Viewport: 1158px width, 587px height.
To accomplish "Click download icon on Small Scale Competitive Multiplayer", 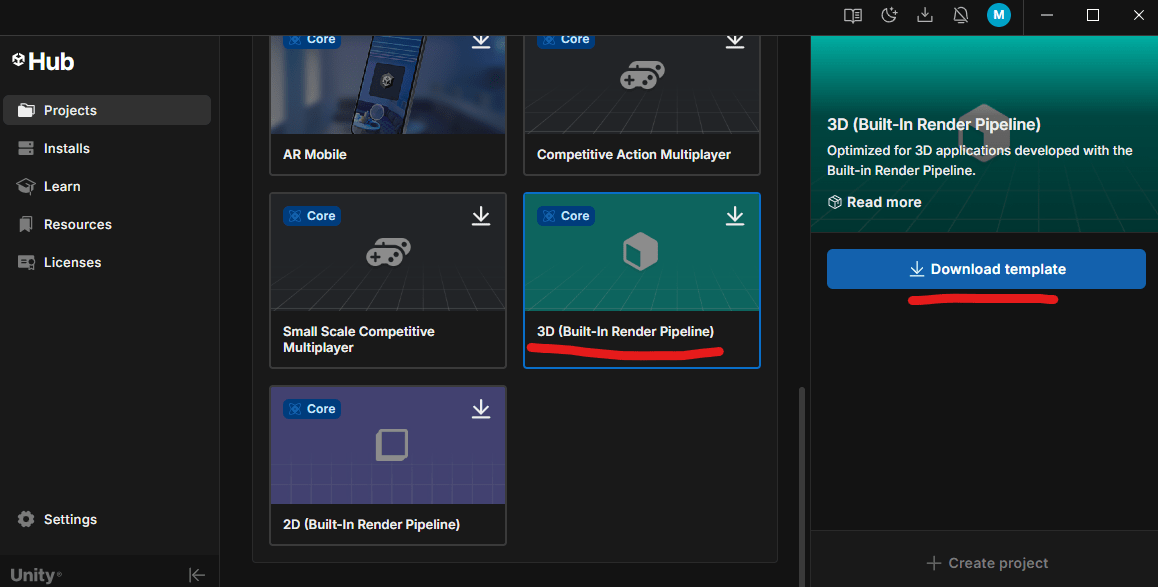I will coord(481,216).
